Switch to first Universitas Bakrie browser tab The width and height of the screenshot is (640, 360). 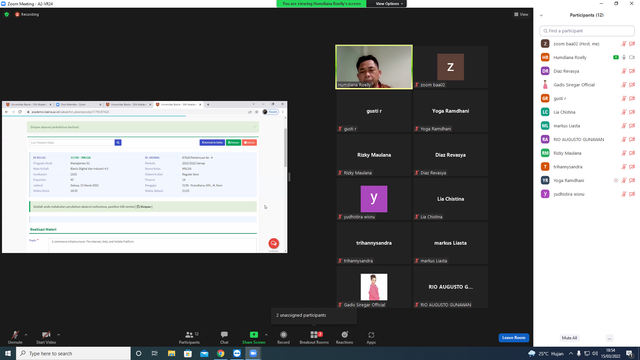point(29,104)
